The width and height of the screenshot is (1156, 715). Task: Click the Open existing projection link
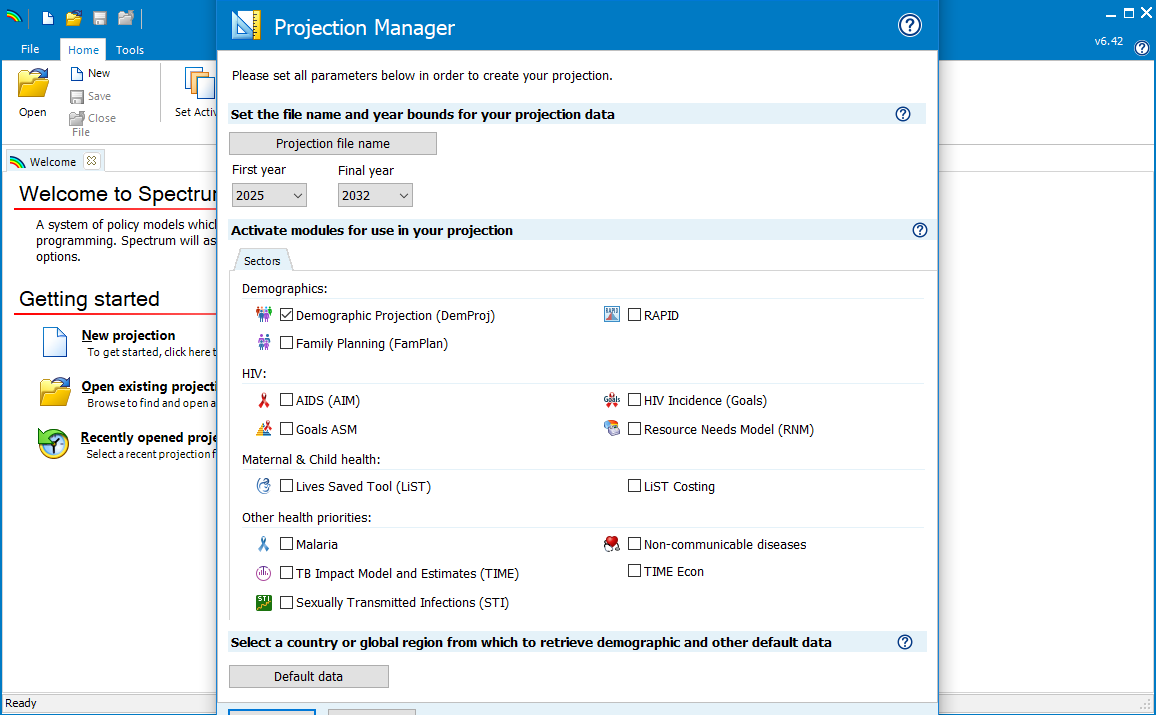click(148, 386)
